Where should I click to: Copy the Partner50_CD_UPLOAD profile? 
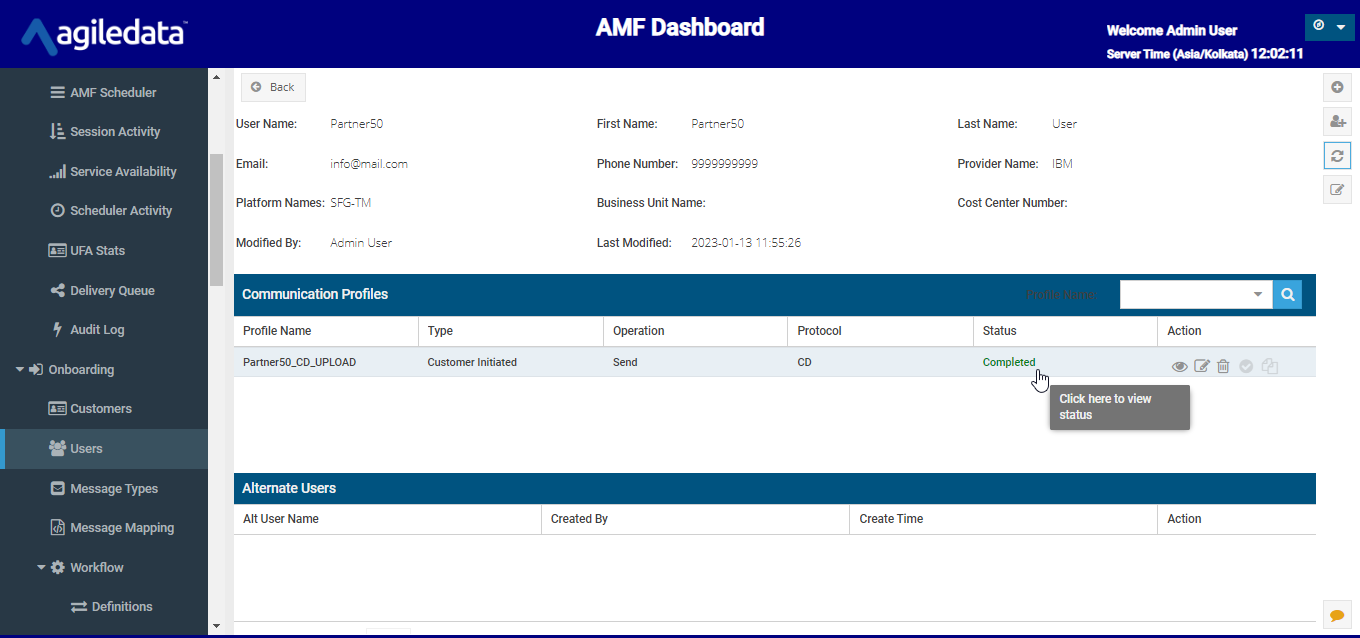(x=1270, y=367)
